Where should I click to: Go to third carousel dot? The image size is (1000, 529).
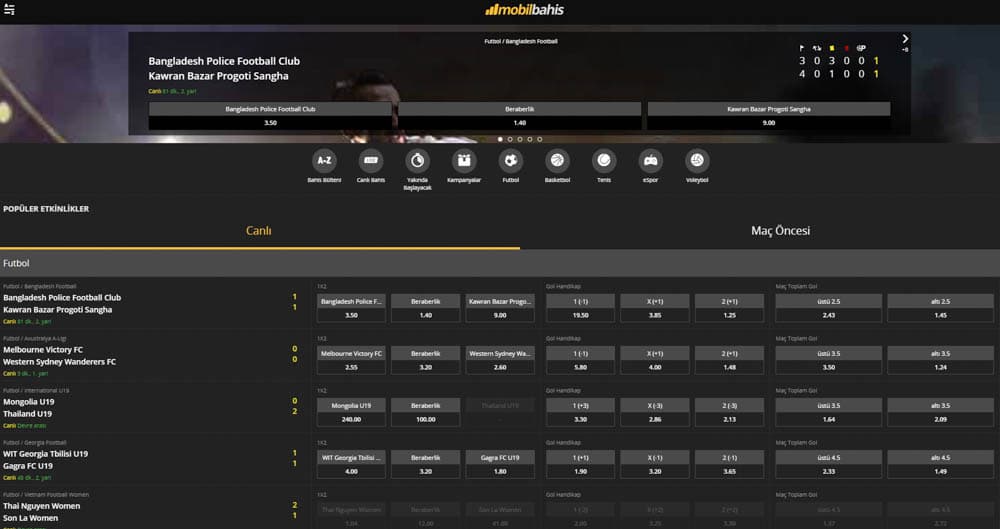[x=520, y=139]
